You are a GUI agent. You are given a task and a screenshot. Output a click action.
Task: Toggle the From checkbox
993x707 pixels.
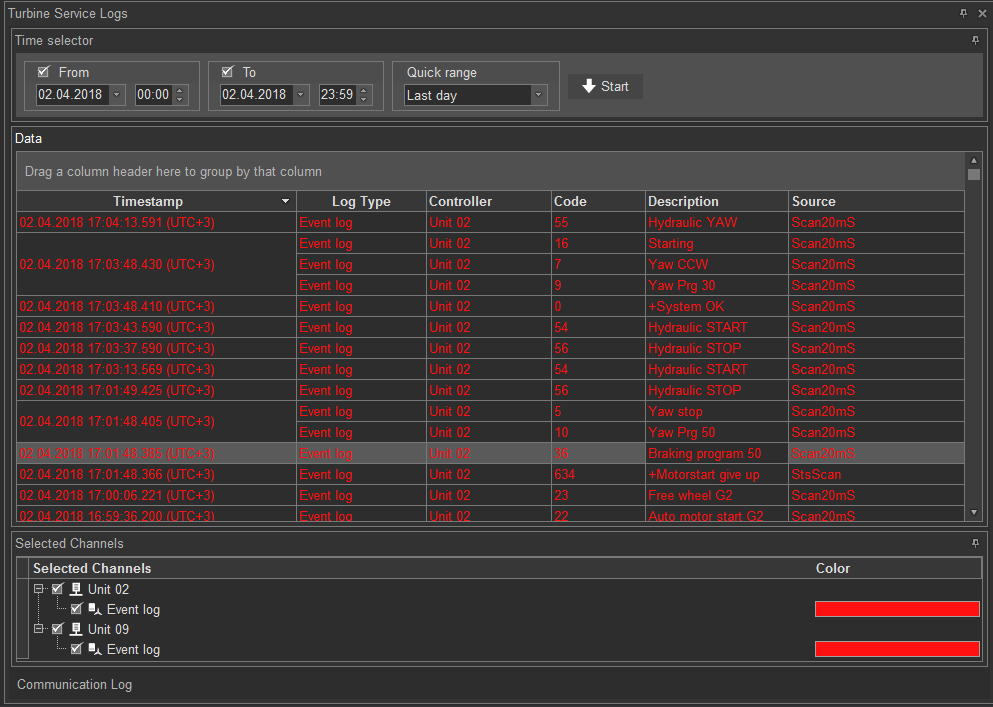44,72
